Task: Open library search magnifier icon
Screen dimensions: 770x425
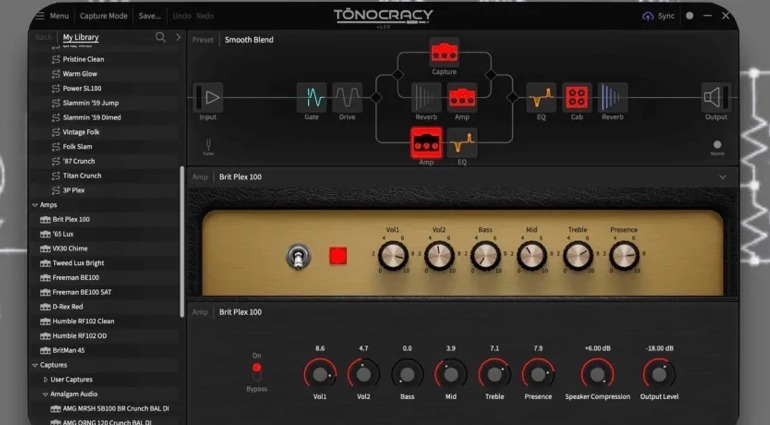Action: click(x=160, y=37)
